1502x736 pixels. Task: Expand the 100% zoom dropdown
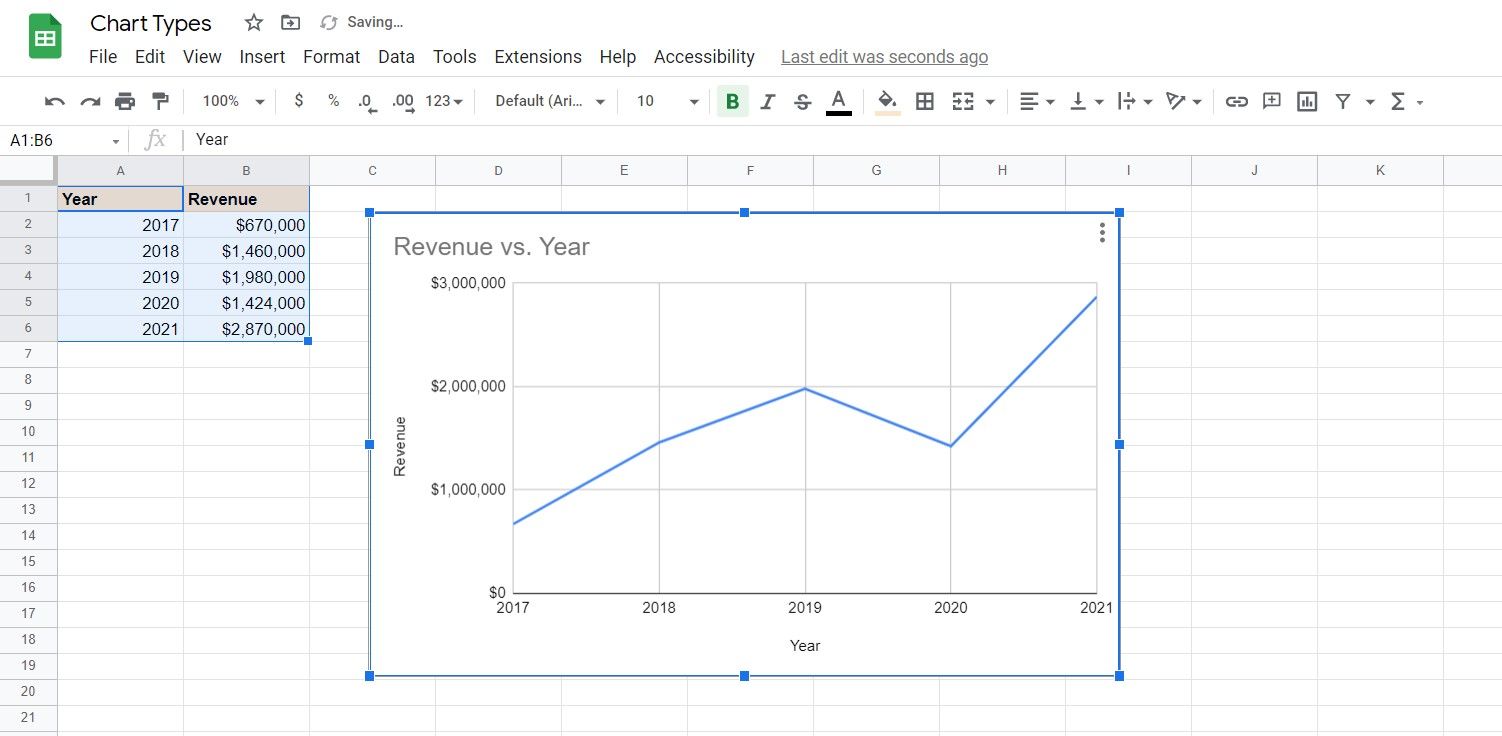(x=233, y=101)
